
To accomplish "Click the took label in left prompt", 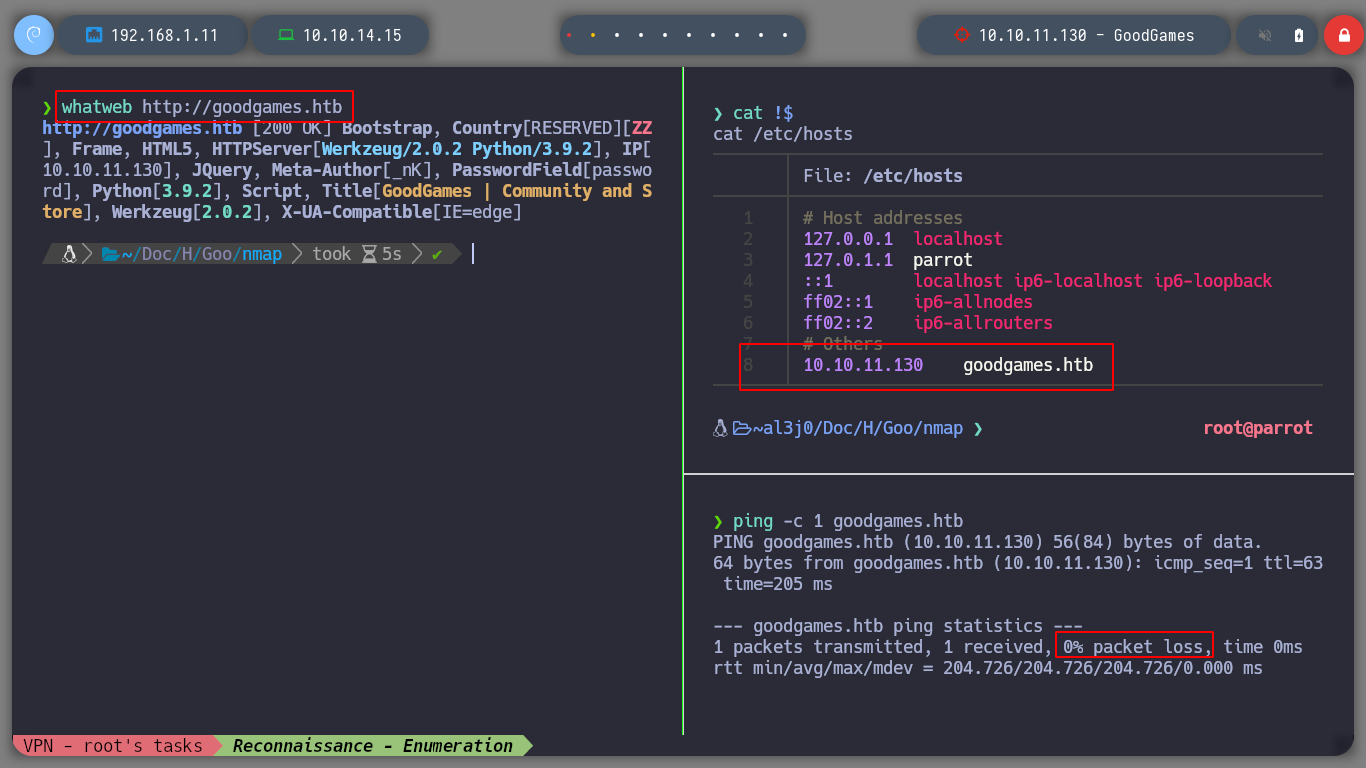I will (x=331, y=254).
